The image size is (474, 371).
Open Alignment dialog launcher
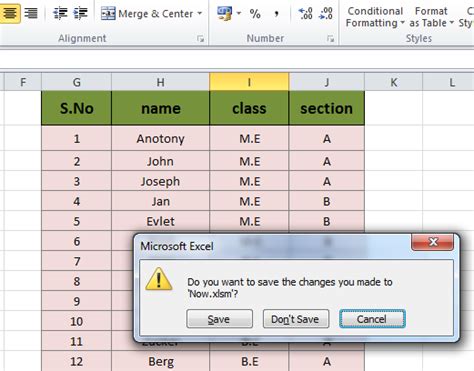[x=200, y=39]
